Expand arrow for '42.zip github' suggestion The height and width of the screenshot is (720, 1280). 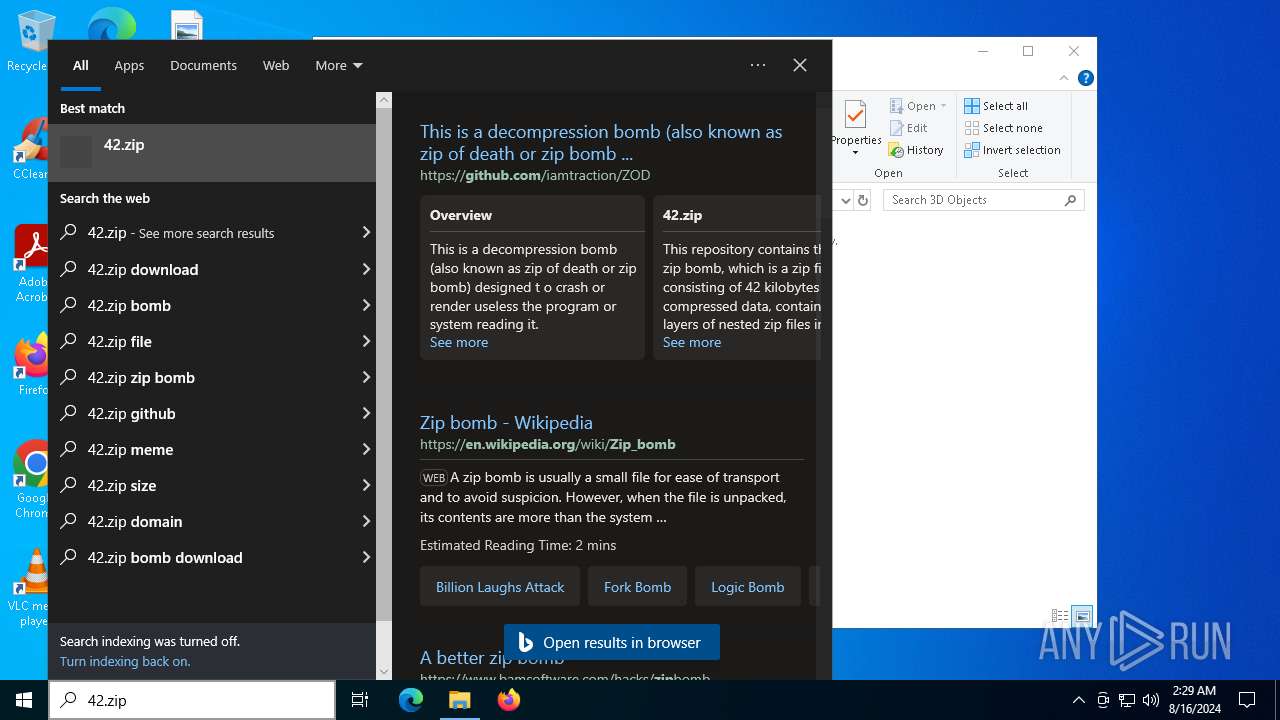(x=366, y=413)
